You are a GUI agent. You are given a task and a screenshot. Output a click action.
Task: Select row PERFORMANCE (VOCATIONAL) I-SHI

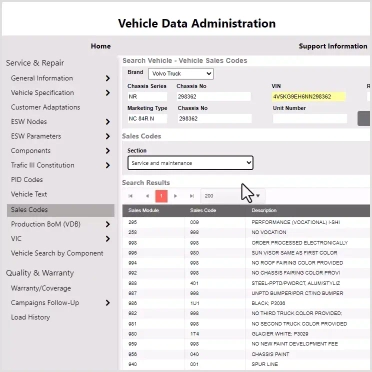tap(246, 222)
